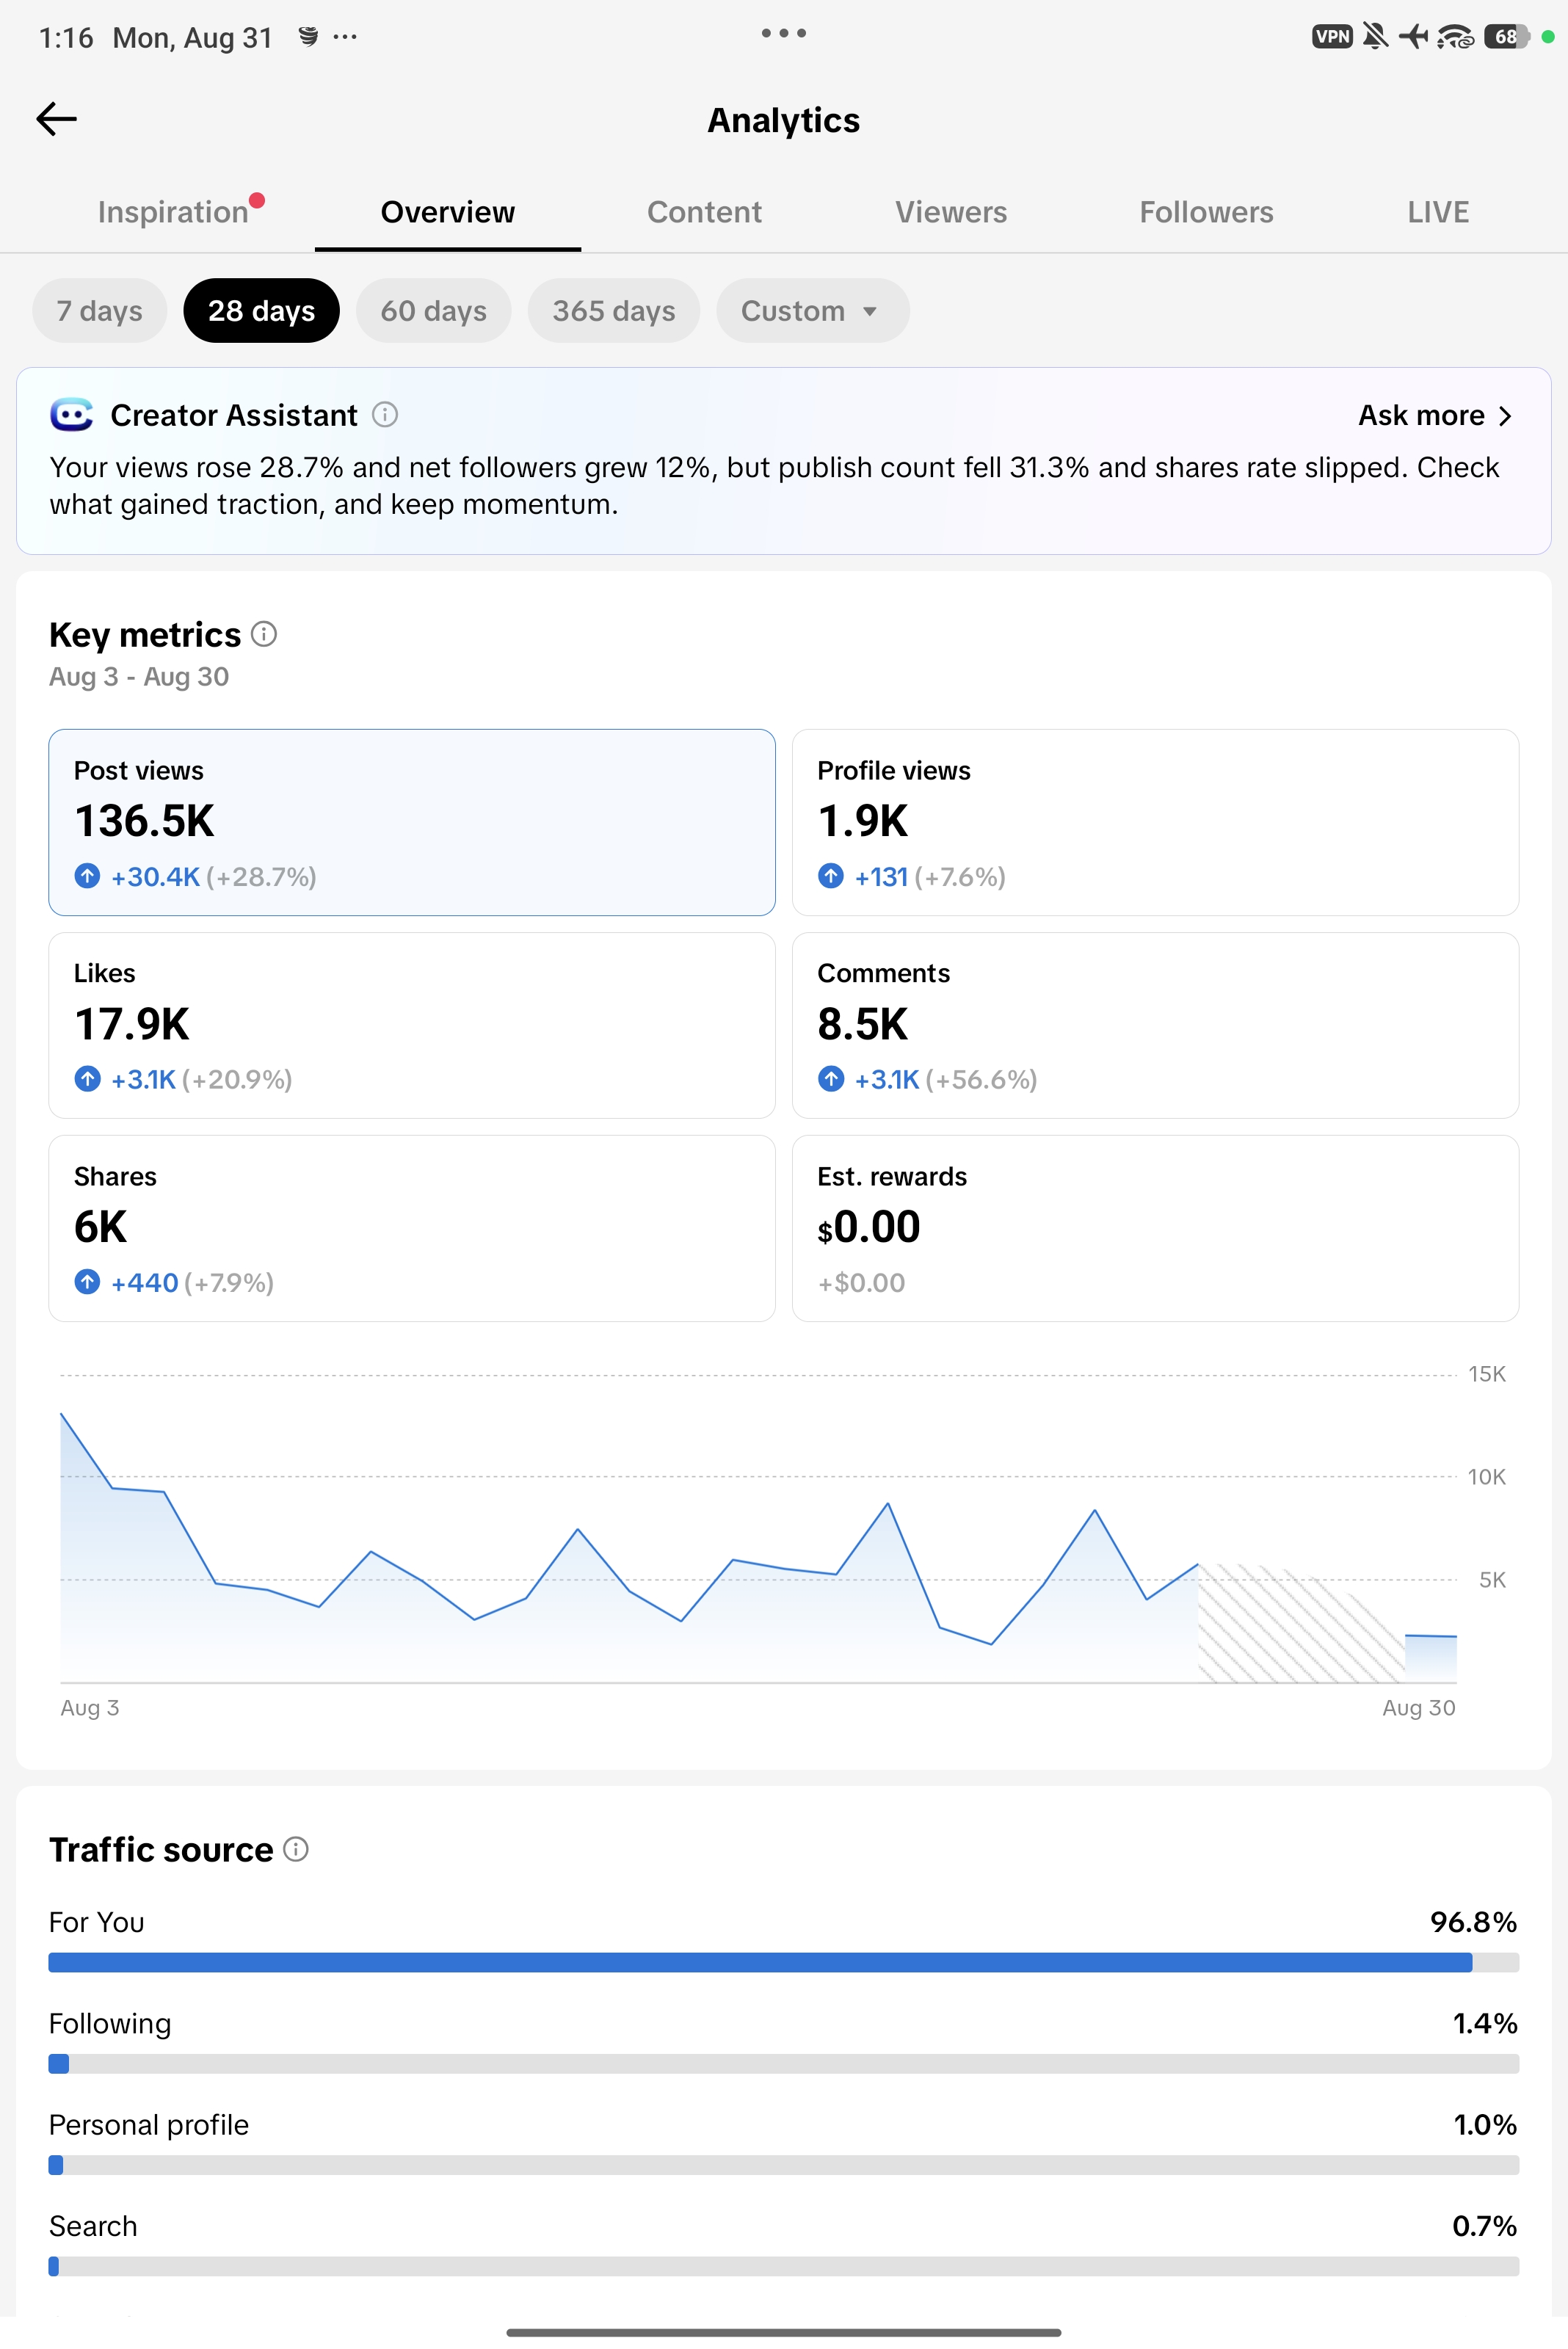Switch to the Overview tab
This screenshot has height=2349, width=1568.
pyautogui.click(x=448, y=212)
